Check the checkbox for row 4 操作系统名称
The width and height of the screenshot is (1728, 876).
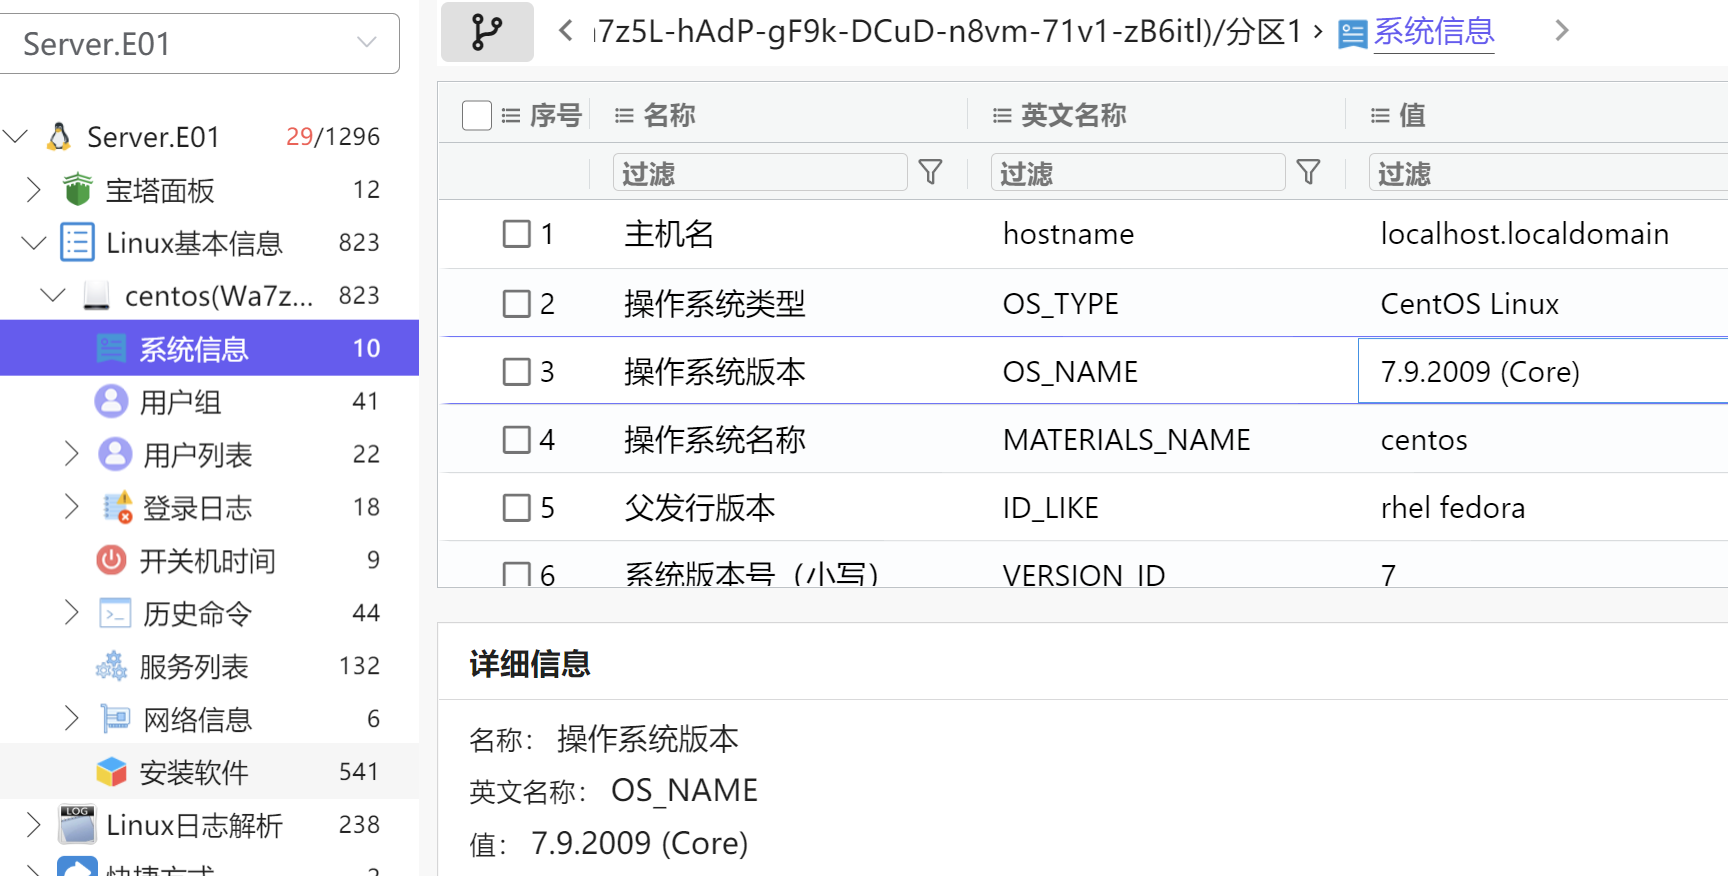pyautogui.click(x=516, y=440)
